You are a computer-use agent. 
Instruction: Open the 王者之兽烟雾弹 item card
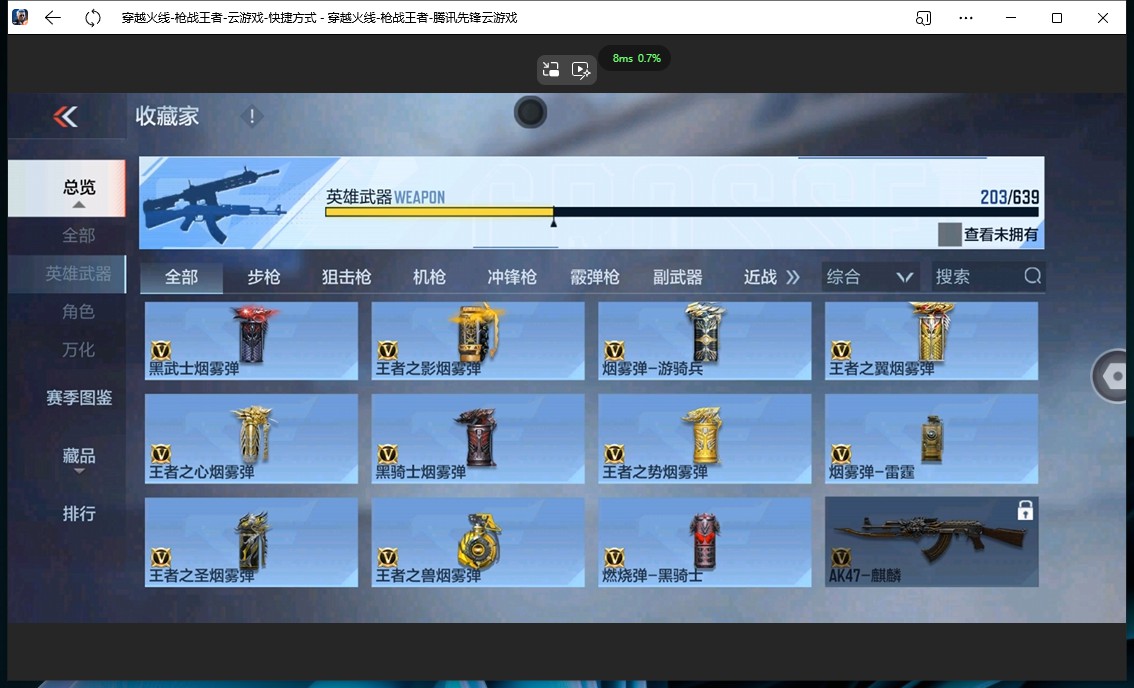478,542
